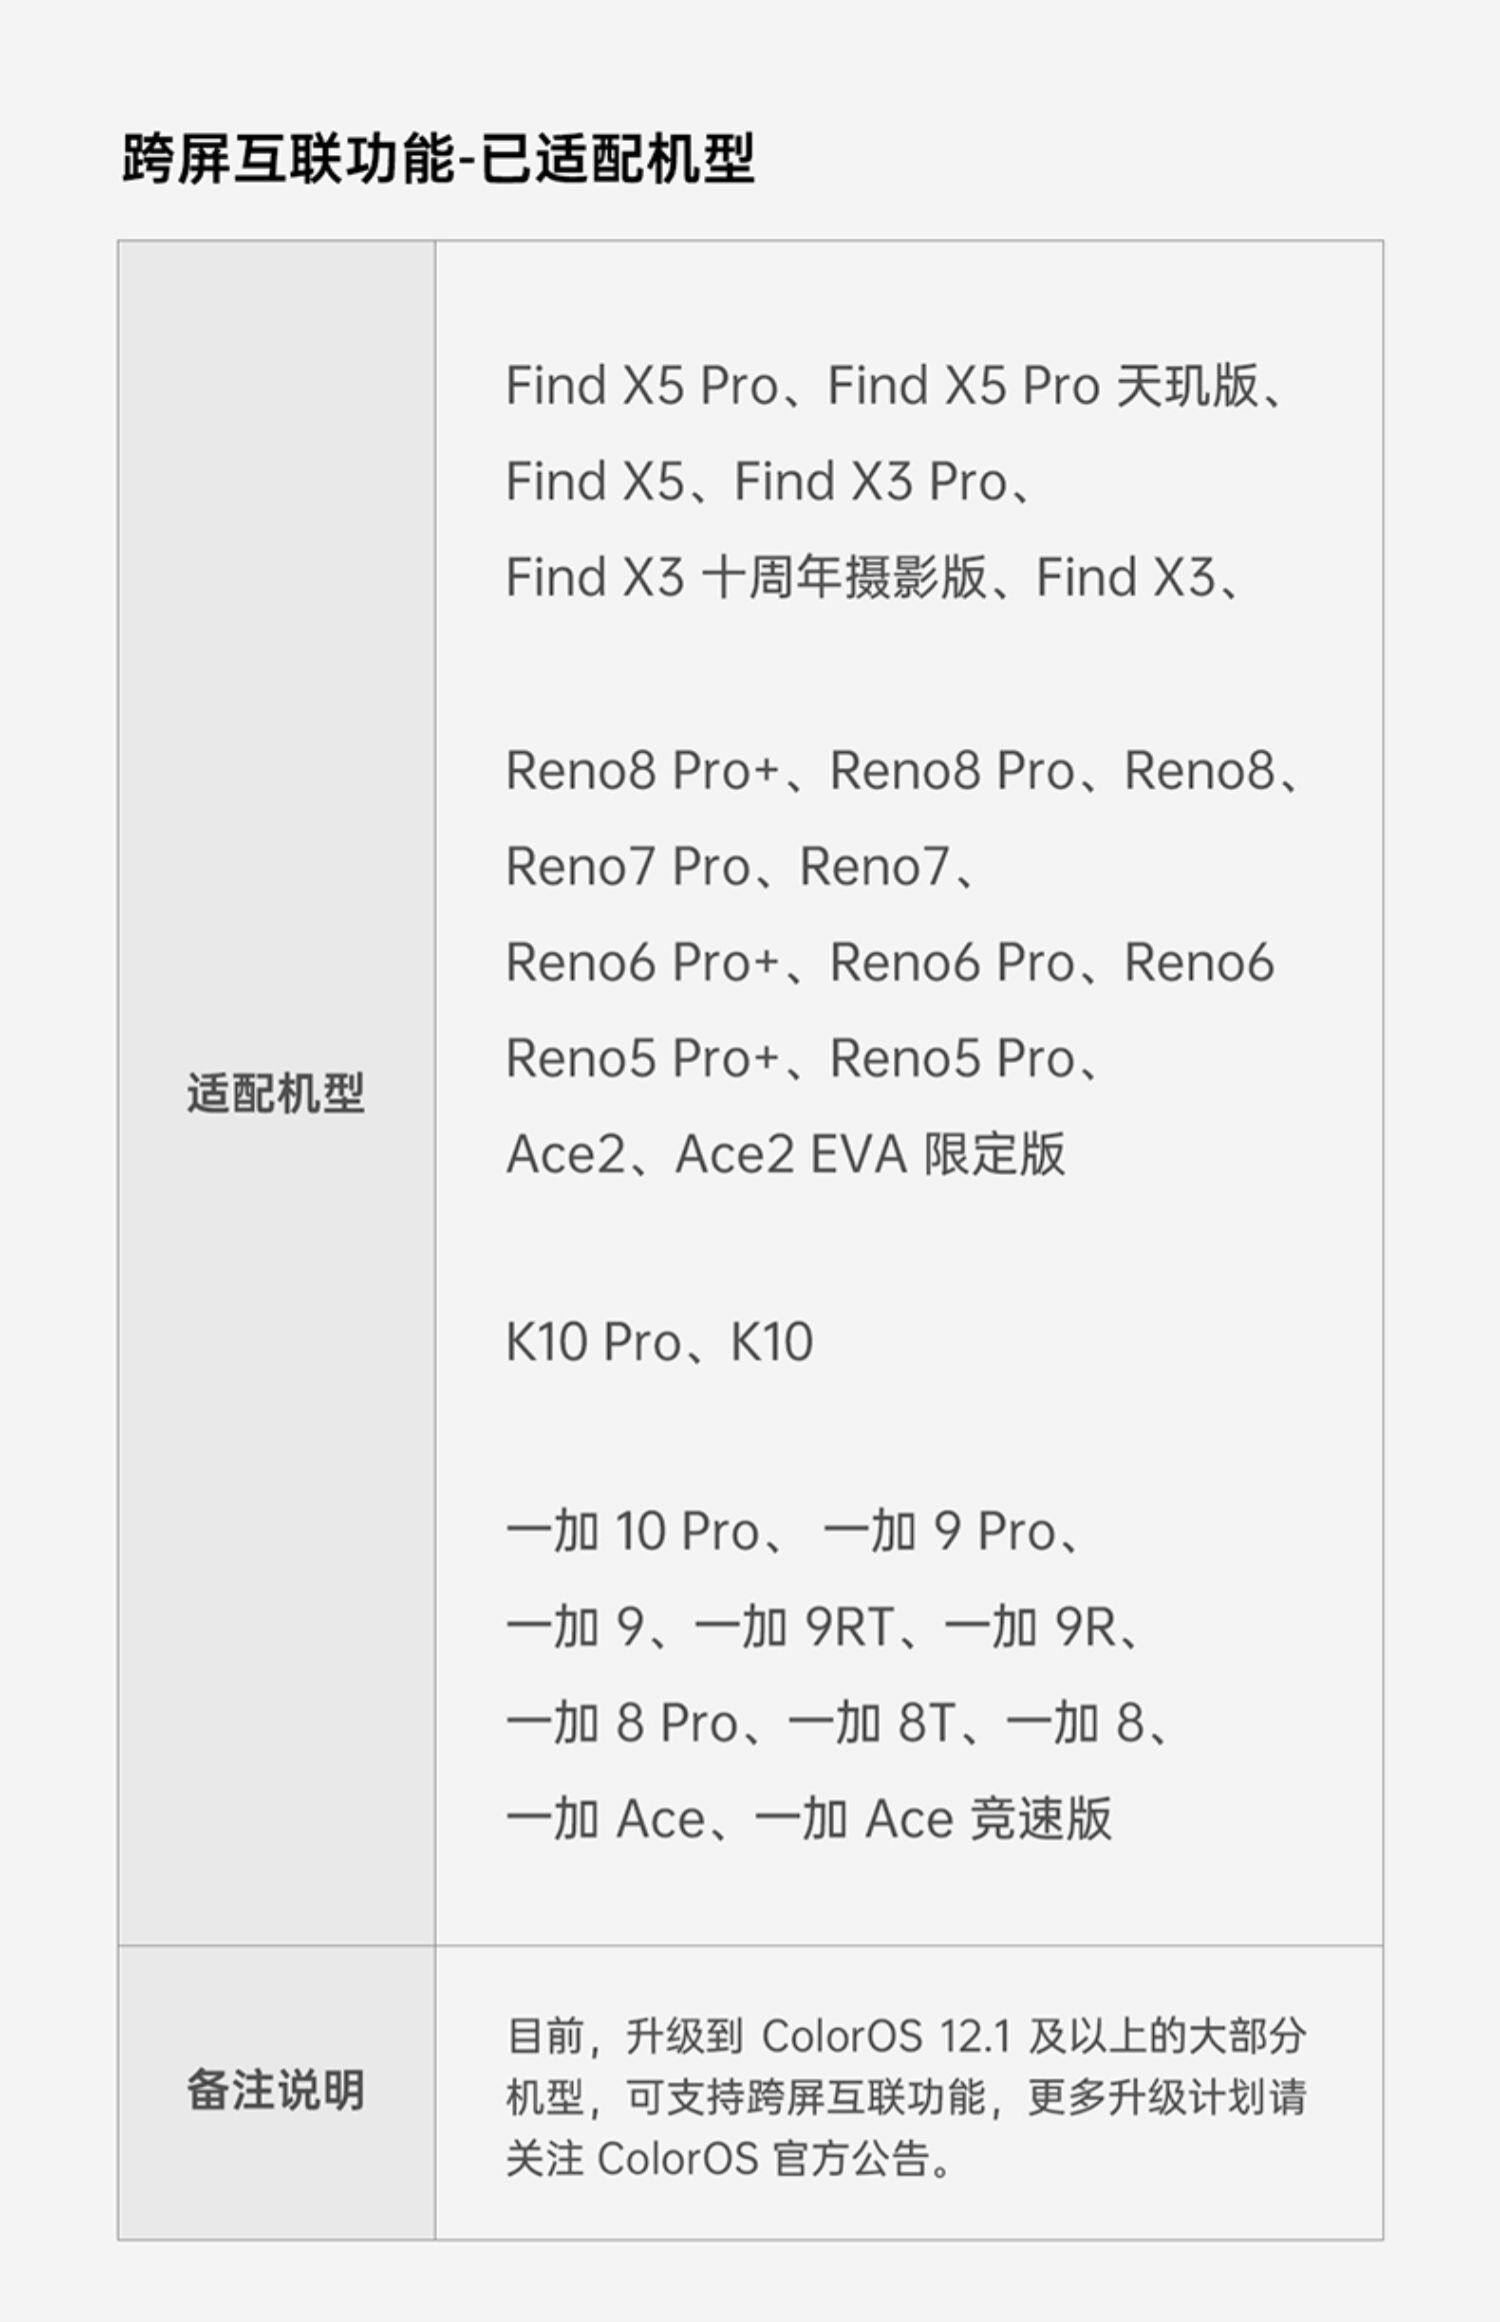
Task: Click the 一加 9 Pro model name
Action: click(938, 1532)
